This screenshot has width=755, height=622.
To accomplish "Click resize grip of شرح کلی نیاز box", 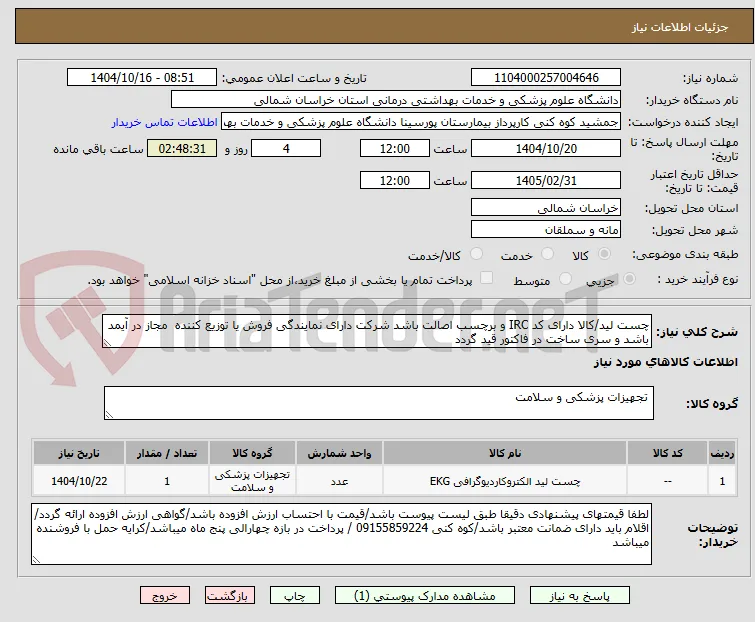I will pos(107,343).
